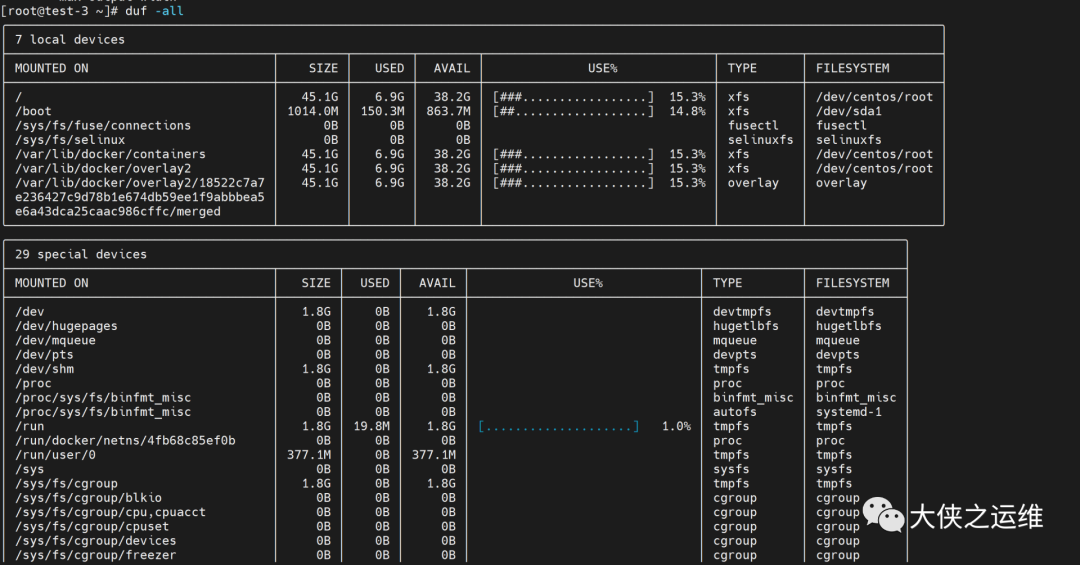Viewport: 1080px width, 565px height.
Task: Click 'FILESYSTEM' header in special devices table
Action: 853,283
